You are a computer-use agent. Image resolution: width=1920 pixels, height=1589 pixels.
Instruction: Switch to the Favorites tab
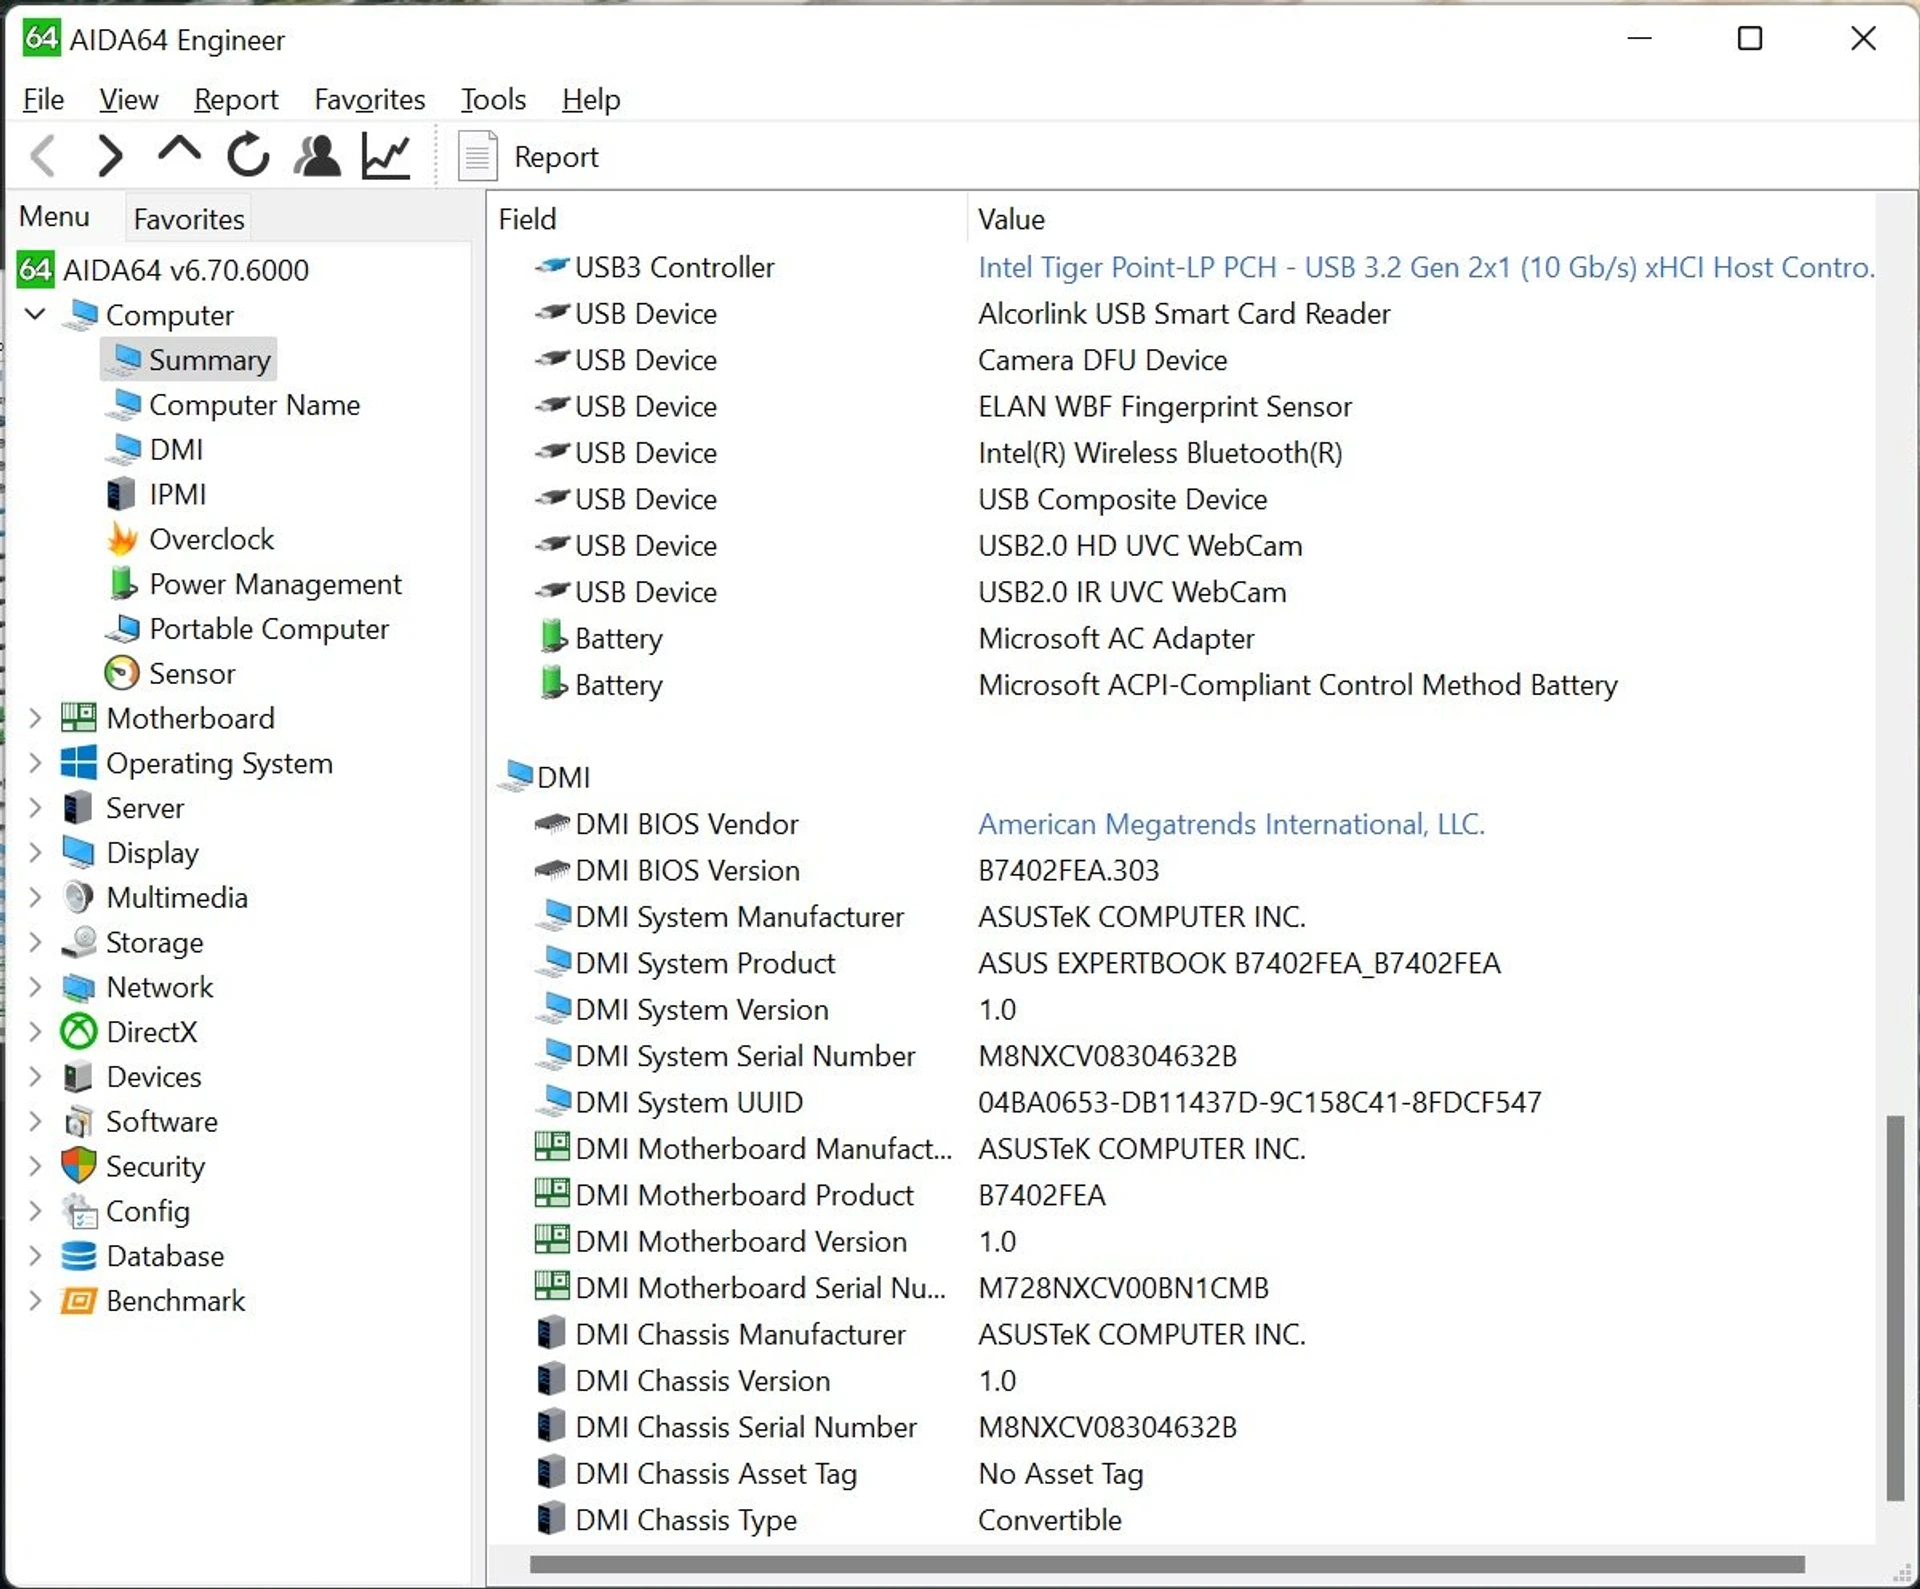point(189,219)
